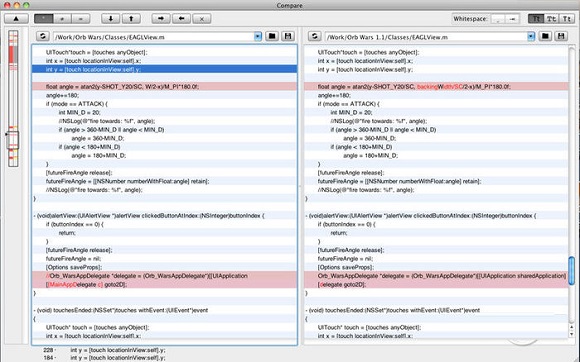
Task: Save the right file with floppy icon
Action: [x=561, y=36]
